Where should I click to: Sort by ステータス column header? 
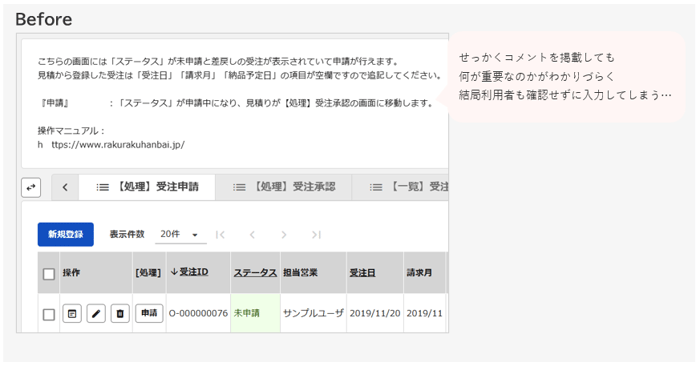(255, 272)
